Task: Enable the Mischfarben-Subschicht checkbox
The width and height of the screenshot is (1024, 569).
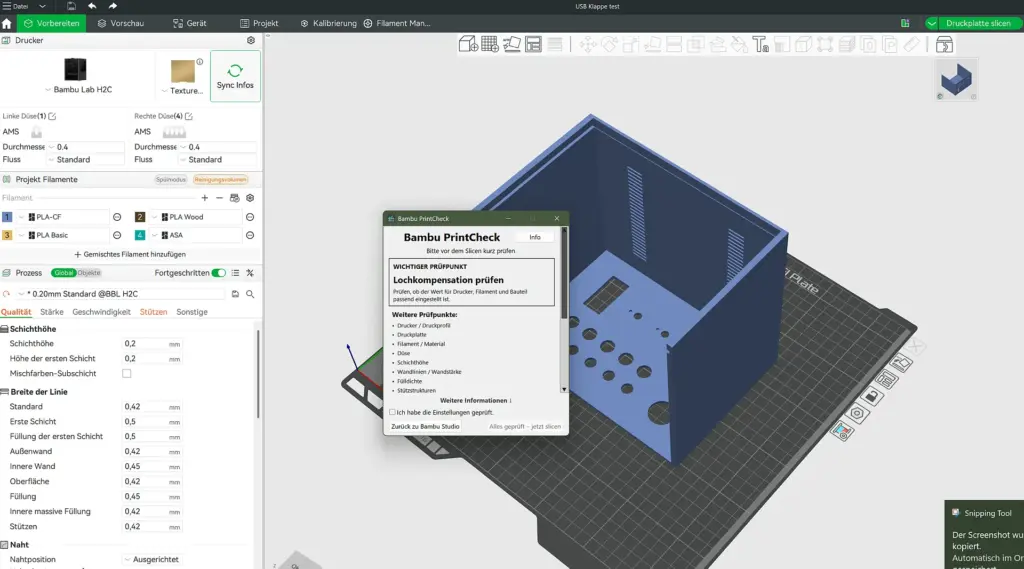Action: pos(127,374)
